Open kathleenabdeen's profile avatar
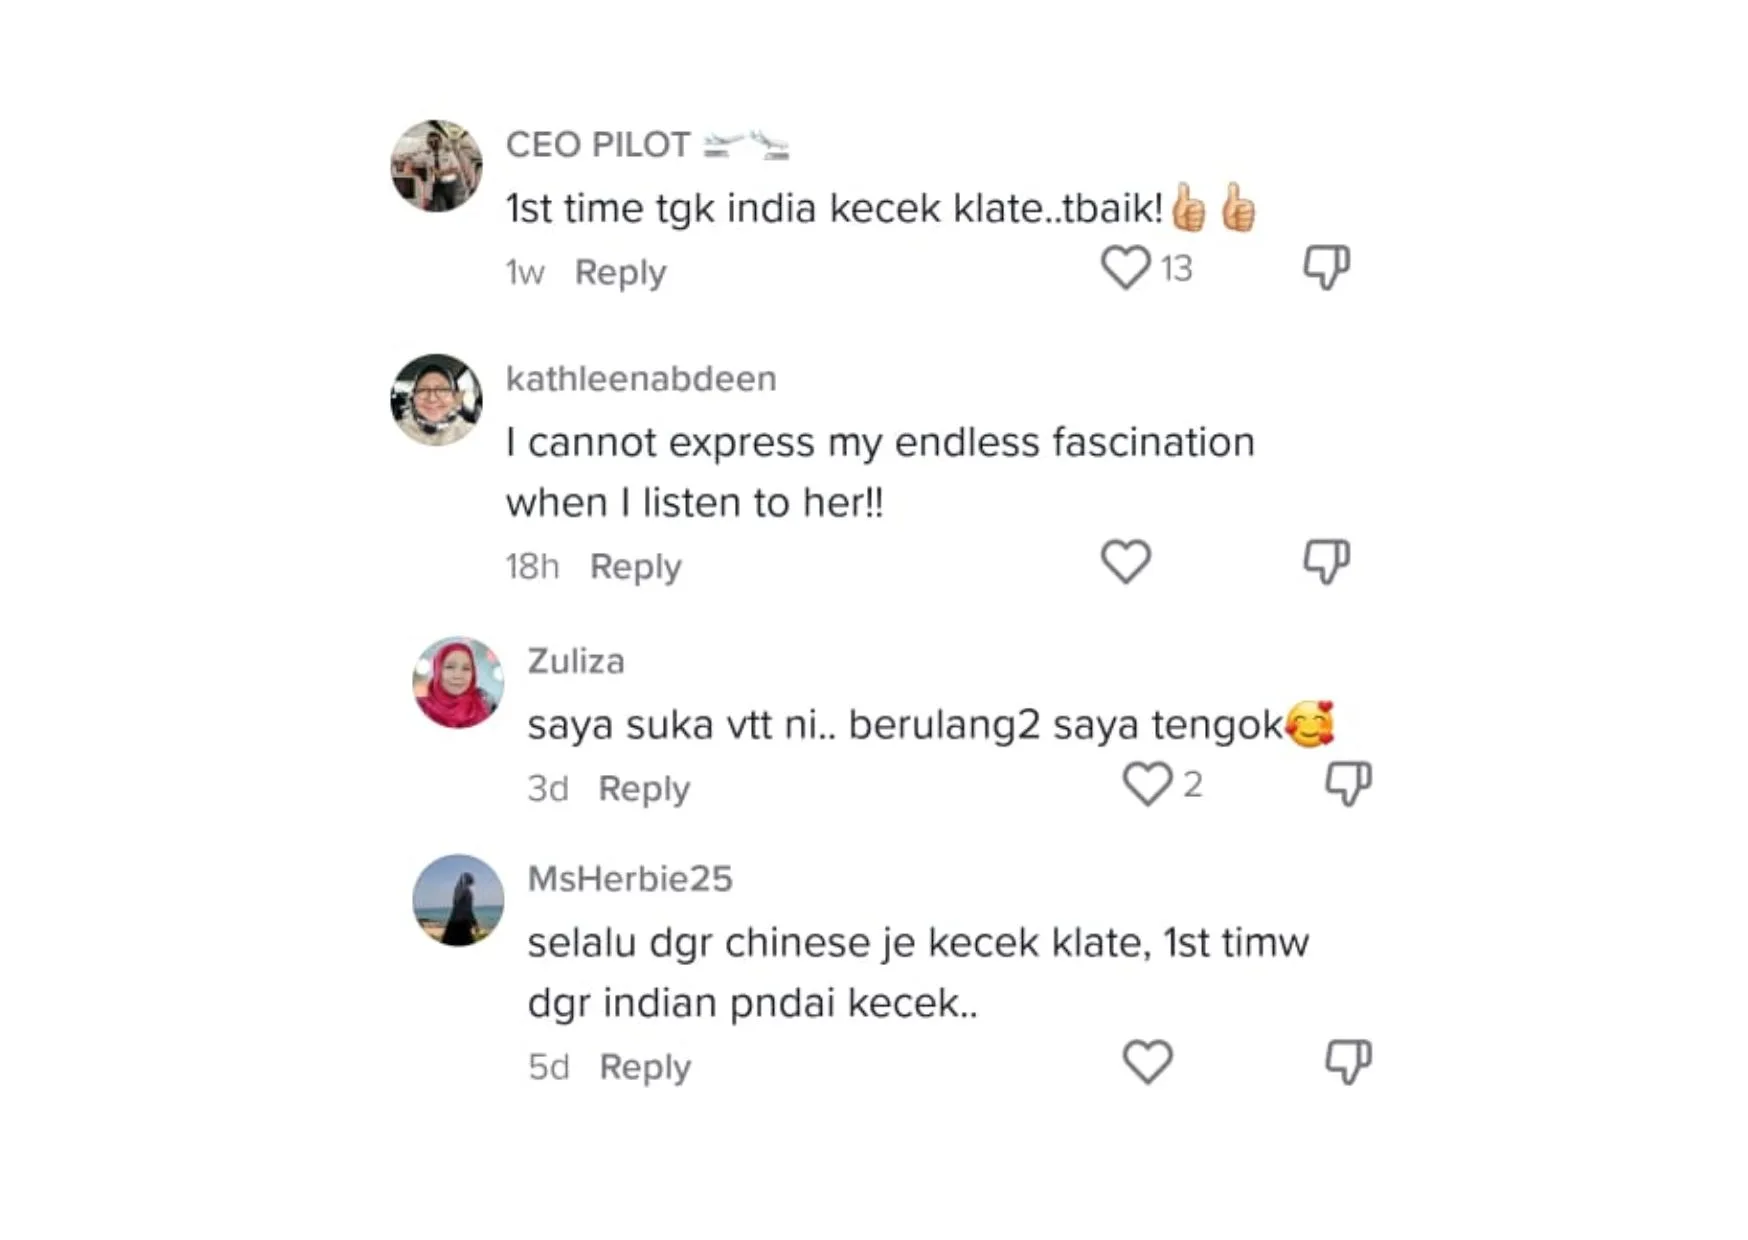The height and width of the screenshot is (1240, 1748). pyautogui.click(x=436, y=400)
